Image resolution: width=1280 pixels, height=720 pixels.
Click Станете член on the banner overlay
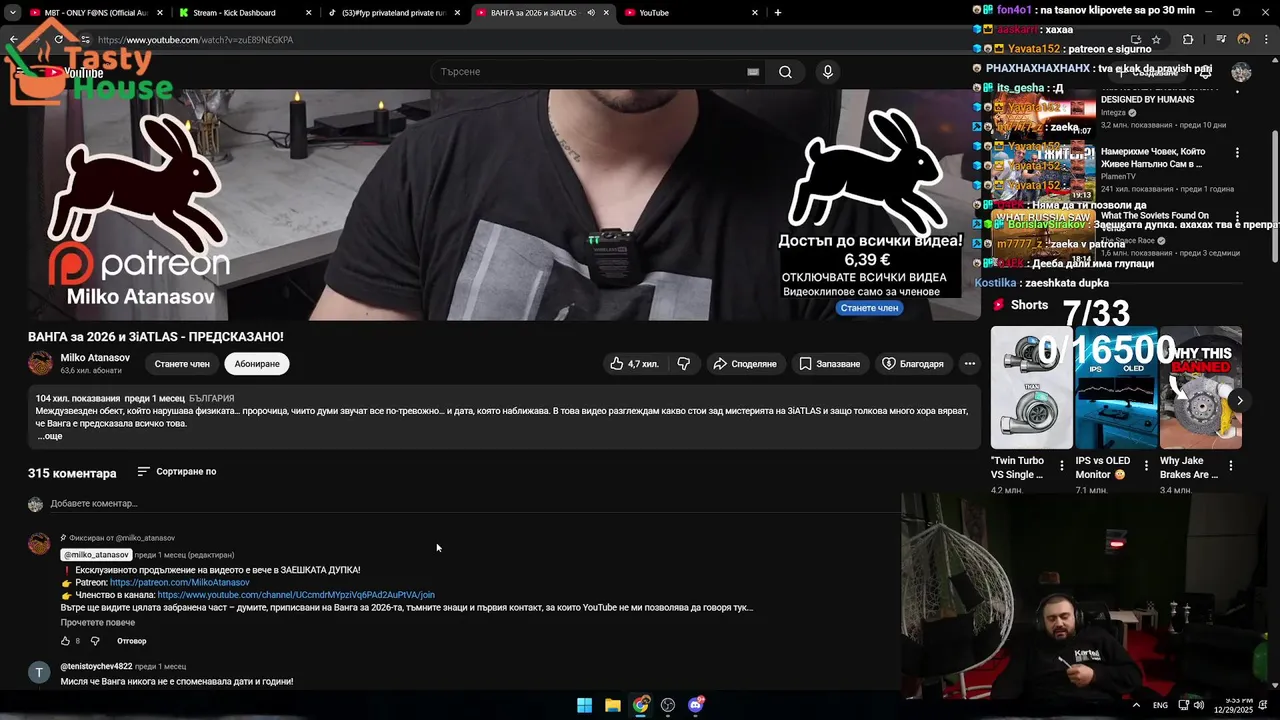pyautogui.click(x=869, y=308)
